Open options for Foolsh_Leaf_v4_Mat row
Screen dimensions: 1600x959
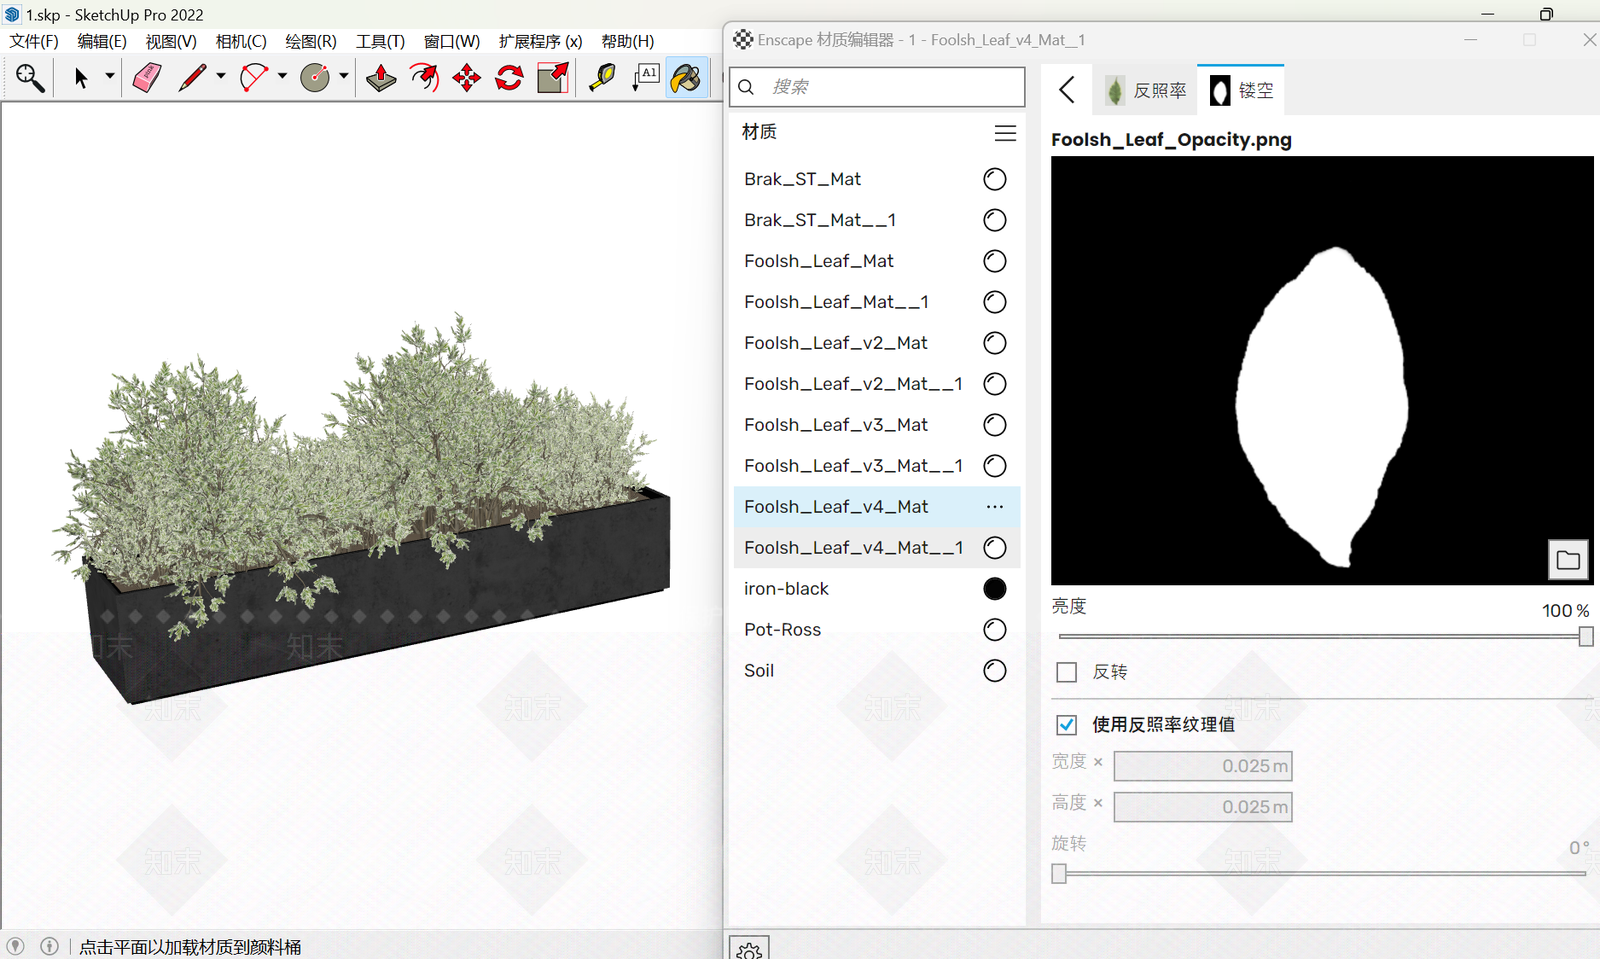pyautogui.click(x=994, y=507)
